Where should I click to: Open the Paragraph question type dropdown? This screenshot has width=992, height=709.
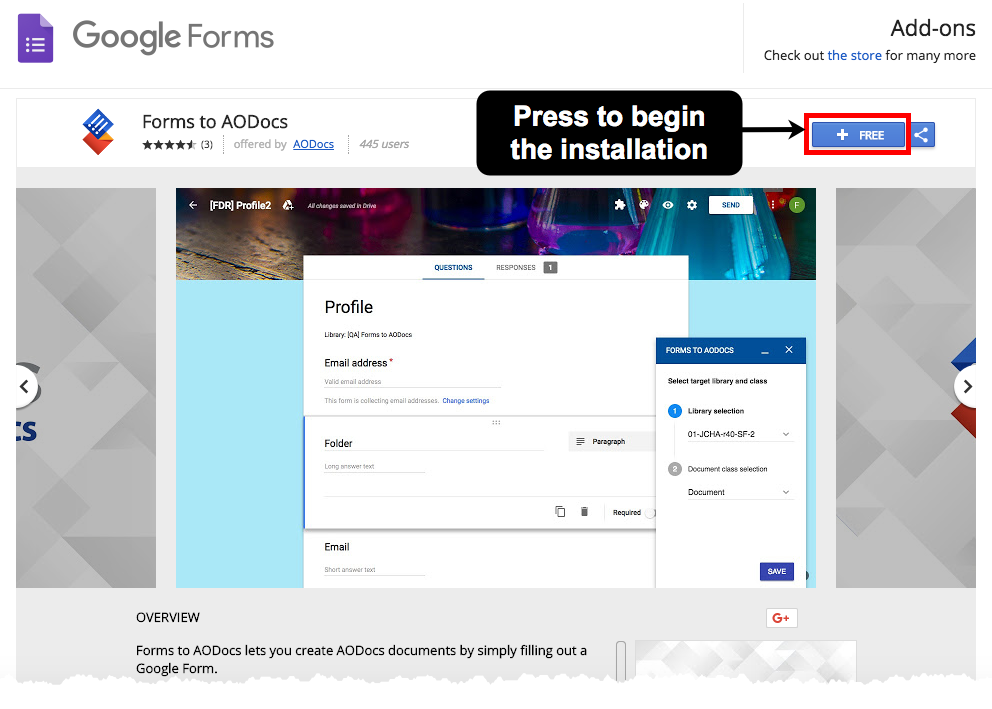(x=611, y=441)
